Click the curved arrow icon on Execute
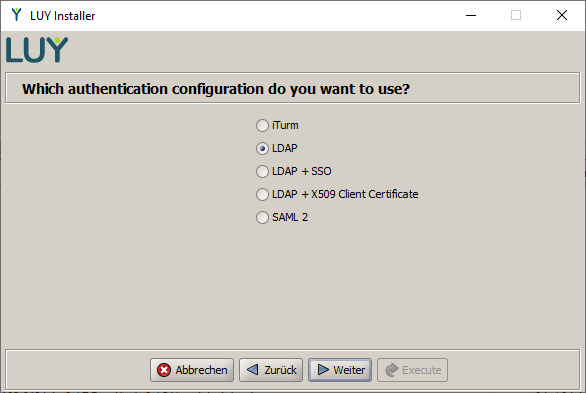The height and width of the screenshot is (393, 586). 392,370
